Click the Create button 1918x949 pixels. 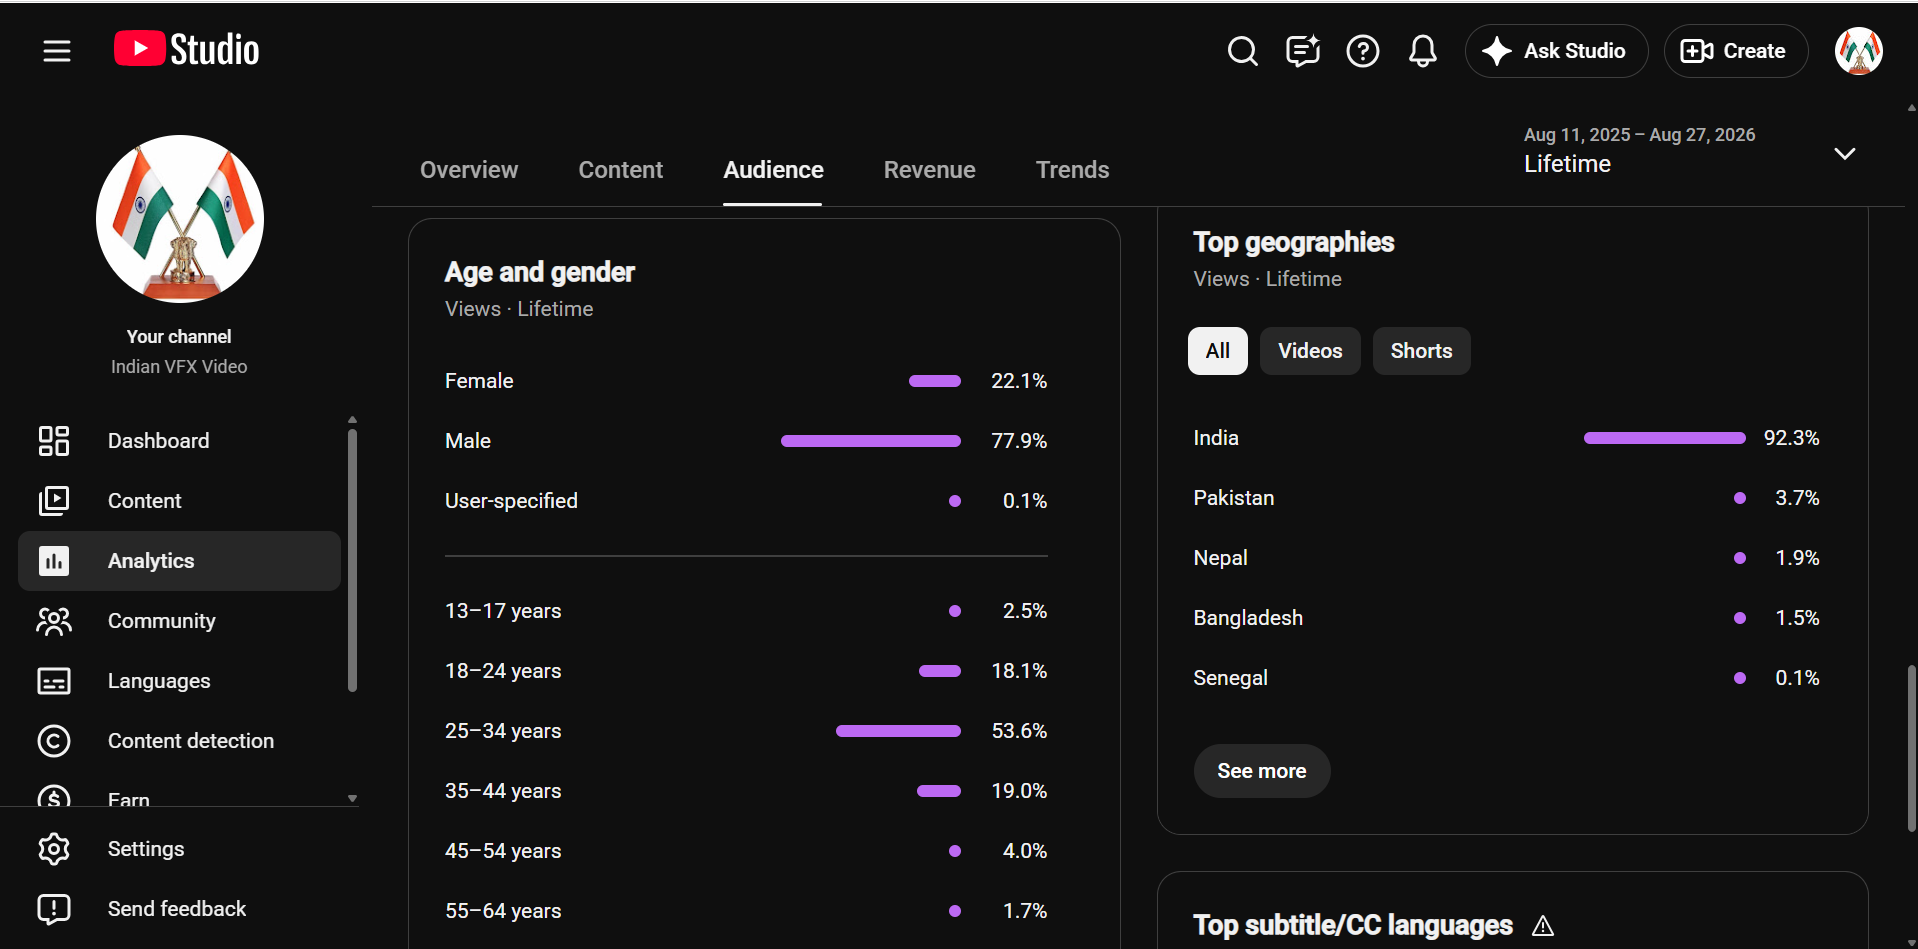[1735, 51]
